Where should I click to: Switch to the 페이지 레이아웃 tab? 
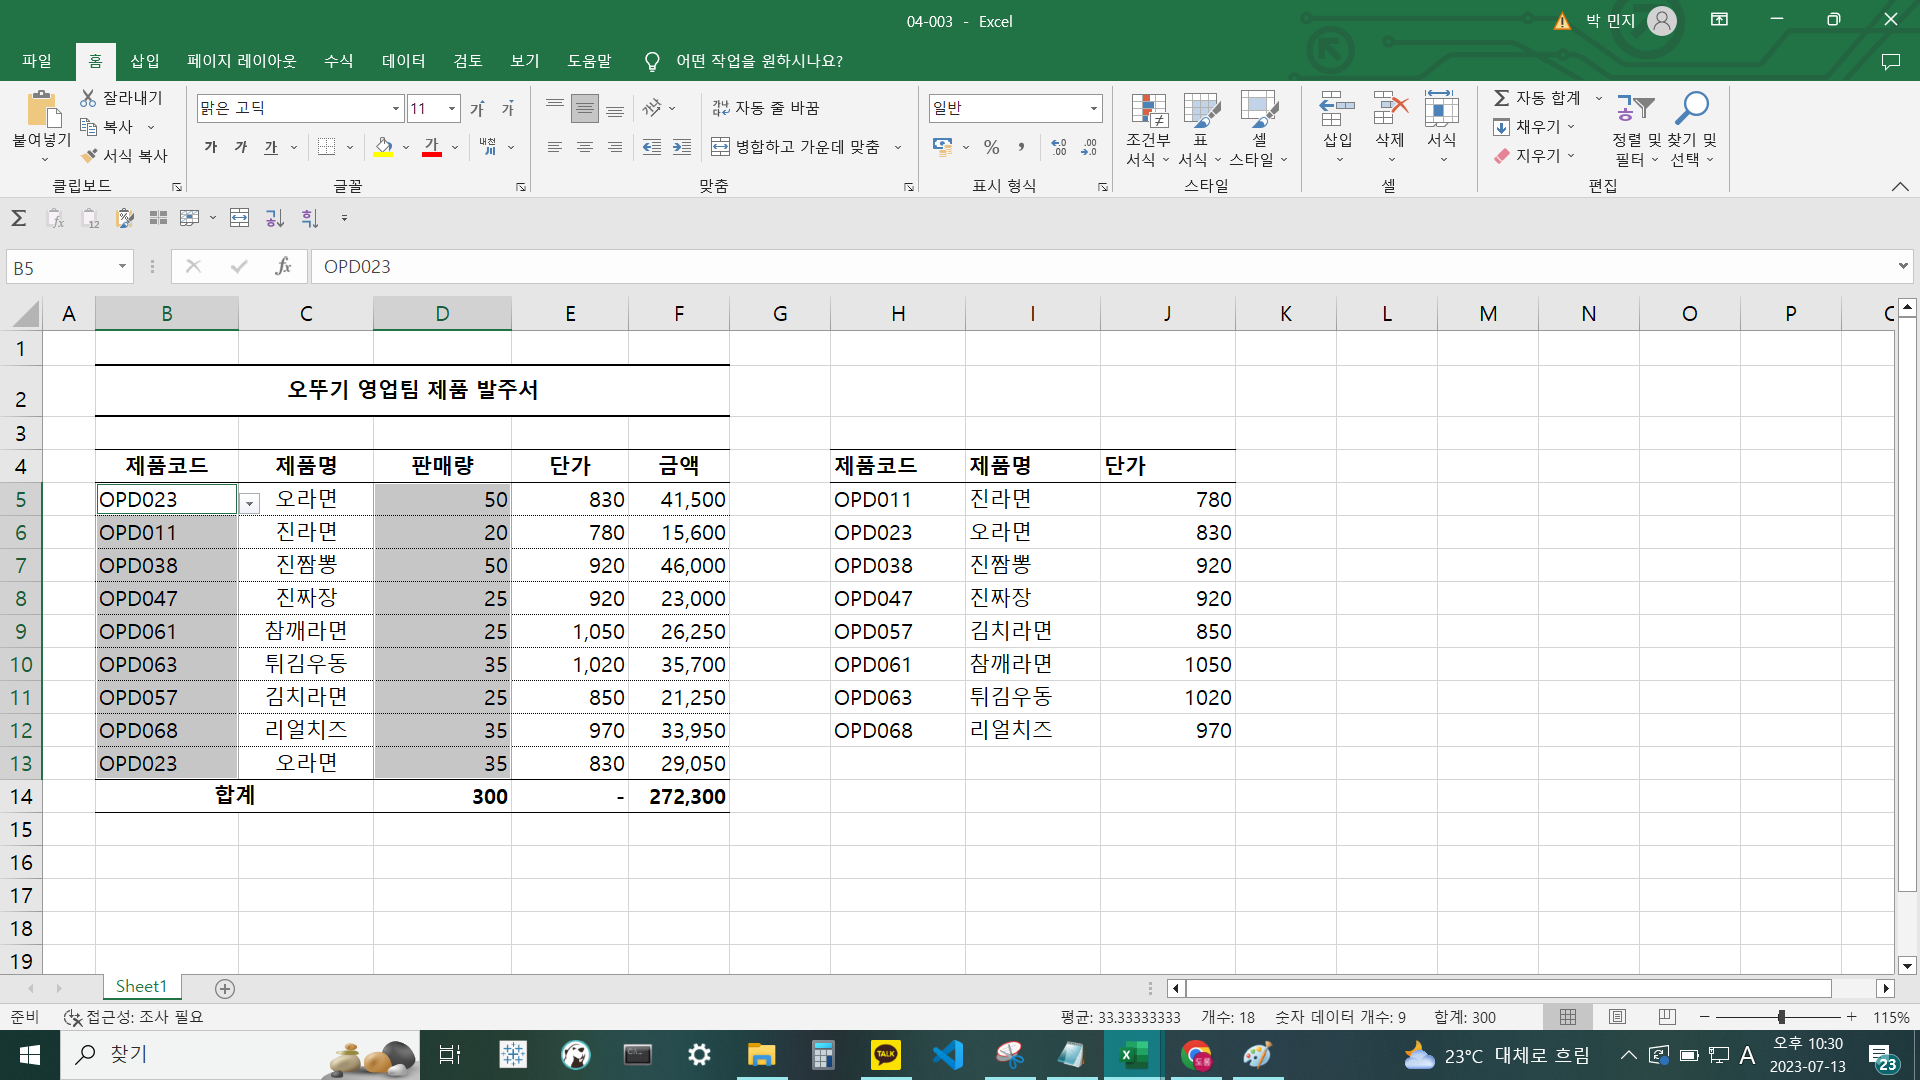coord(241,61)
